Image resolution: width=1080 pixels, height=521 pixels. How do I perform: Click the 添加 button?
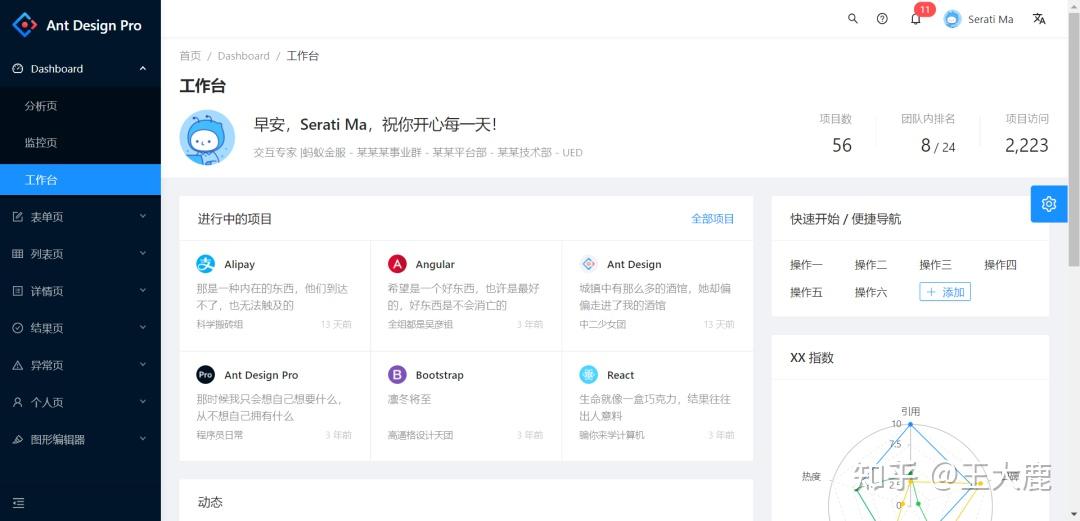point(945,292)
